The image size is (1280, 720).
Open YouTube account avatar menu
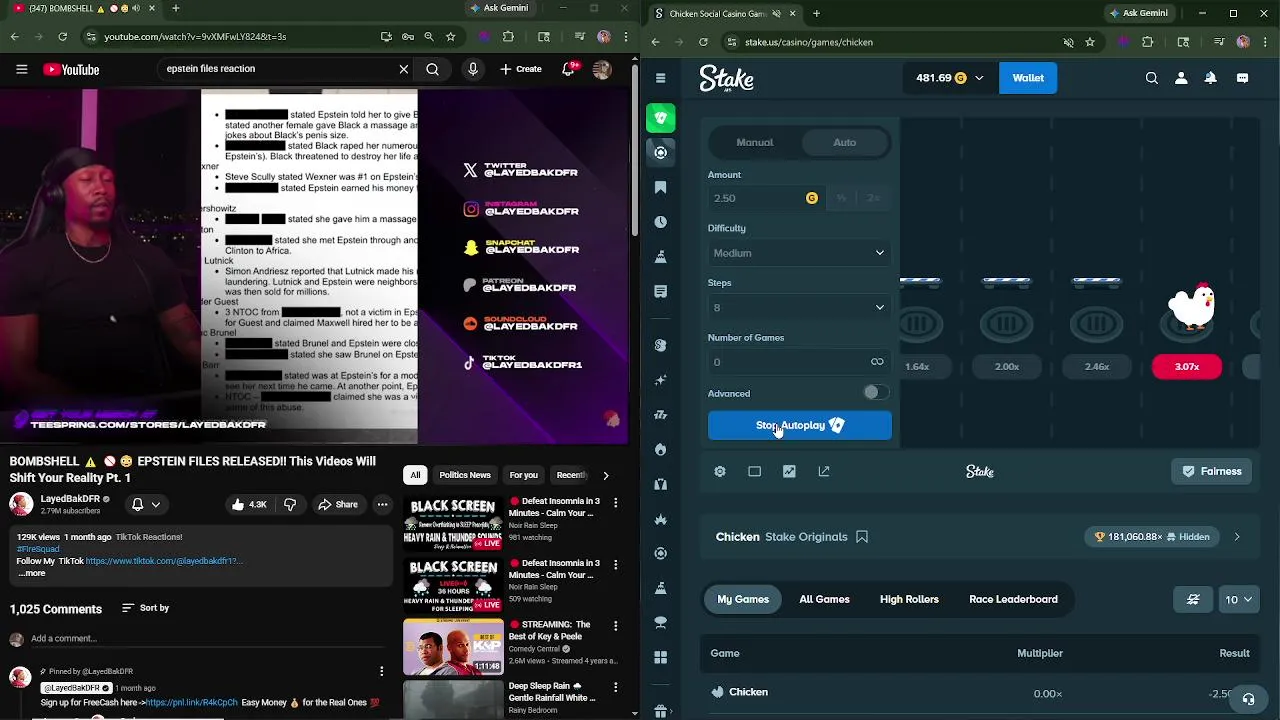[x=601, y=69]
